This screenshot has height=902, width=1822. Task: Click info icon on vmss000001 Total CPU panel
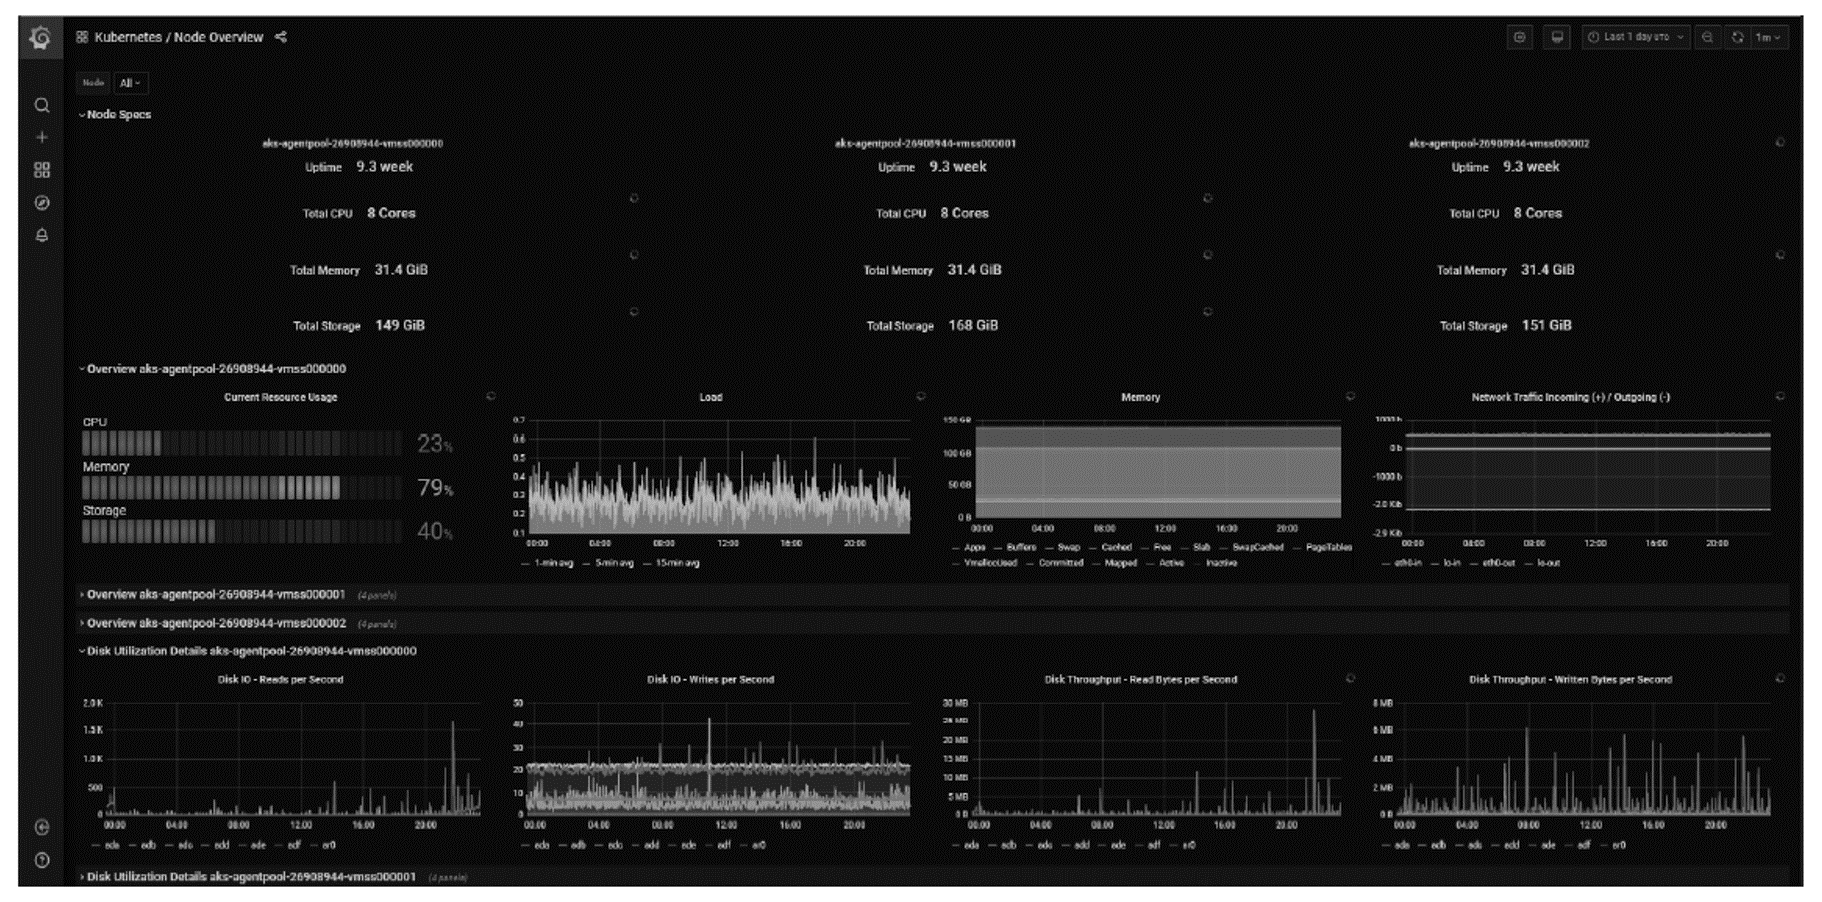pos(1208,198)
